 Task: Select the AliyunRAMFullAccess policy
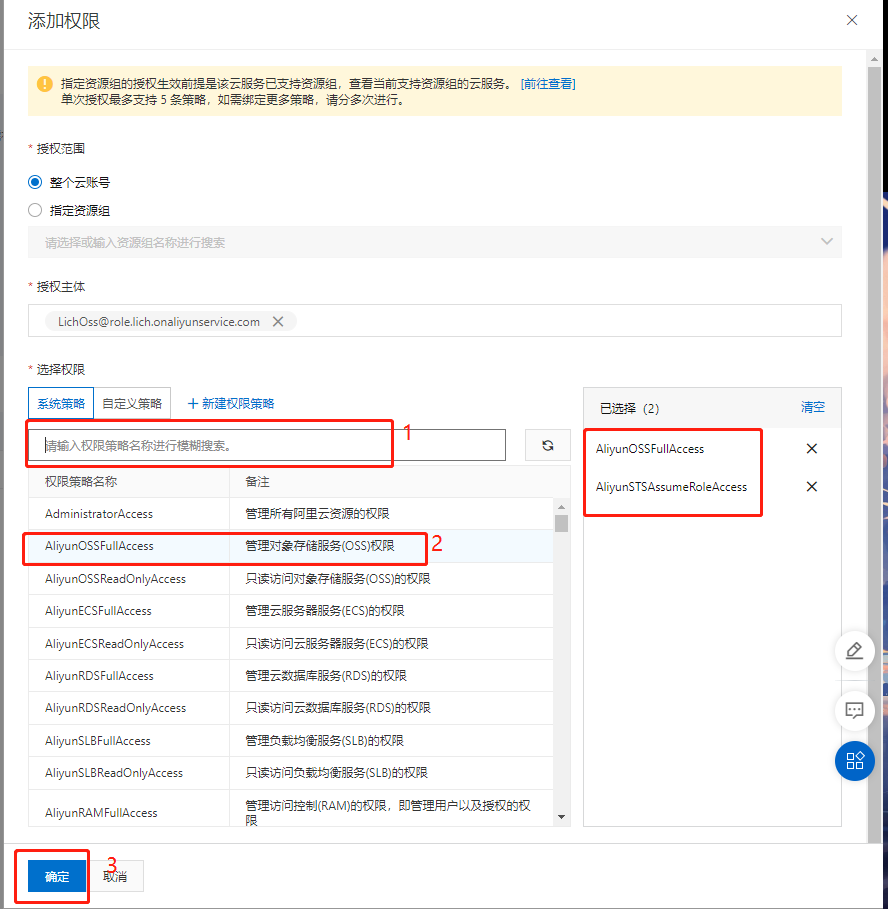[x=290, y=808]
